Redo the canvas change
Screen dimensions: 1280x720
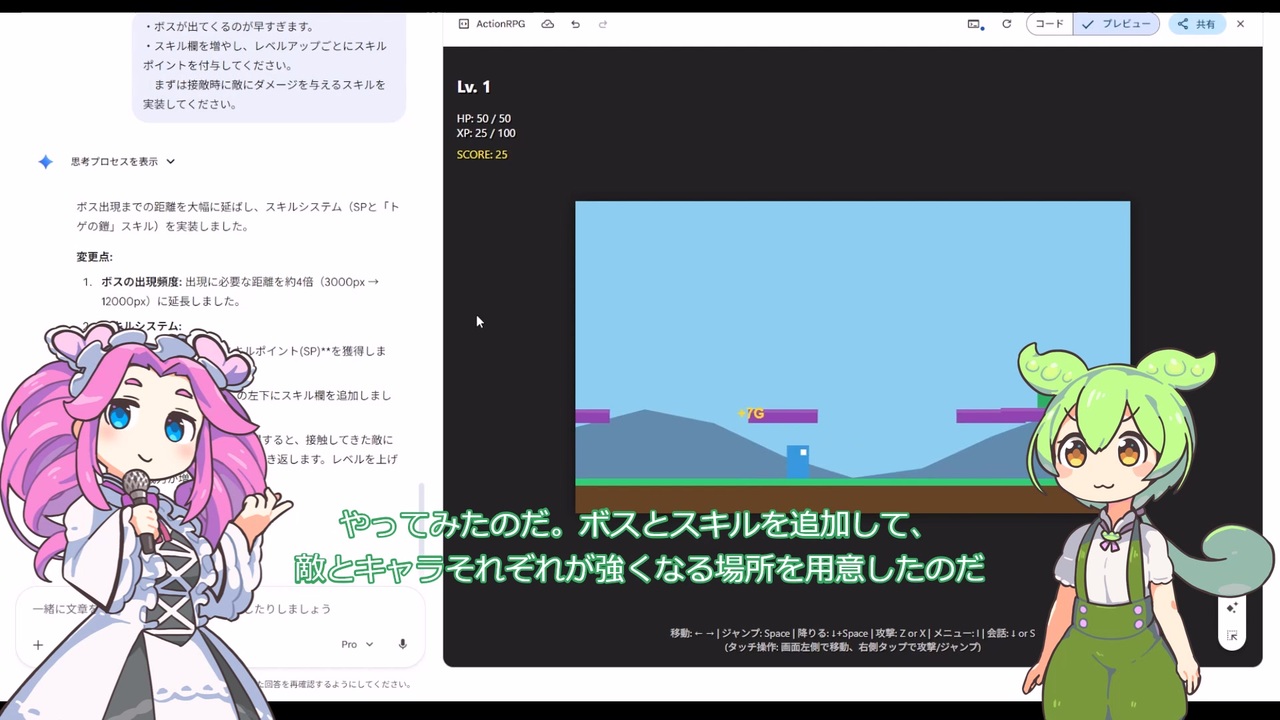pyautogui.click(x=602, y=24)
